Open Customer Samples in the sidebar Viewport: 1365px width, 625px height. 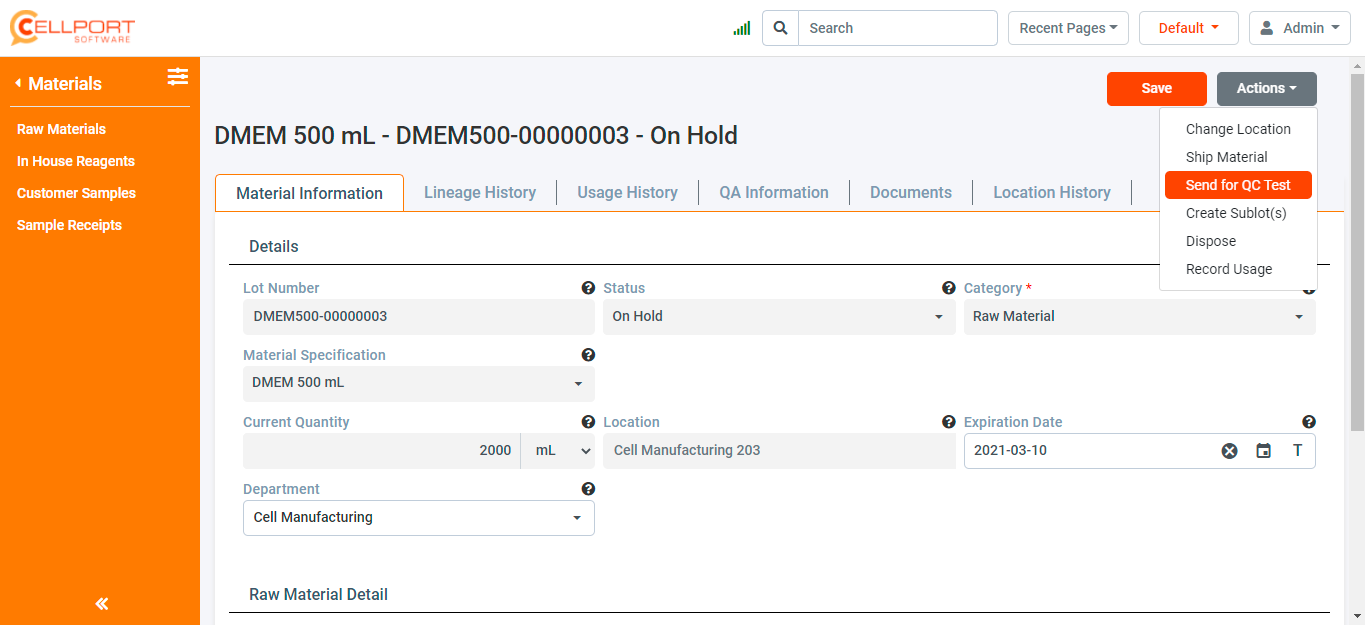[x=76, y=193]
